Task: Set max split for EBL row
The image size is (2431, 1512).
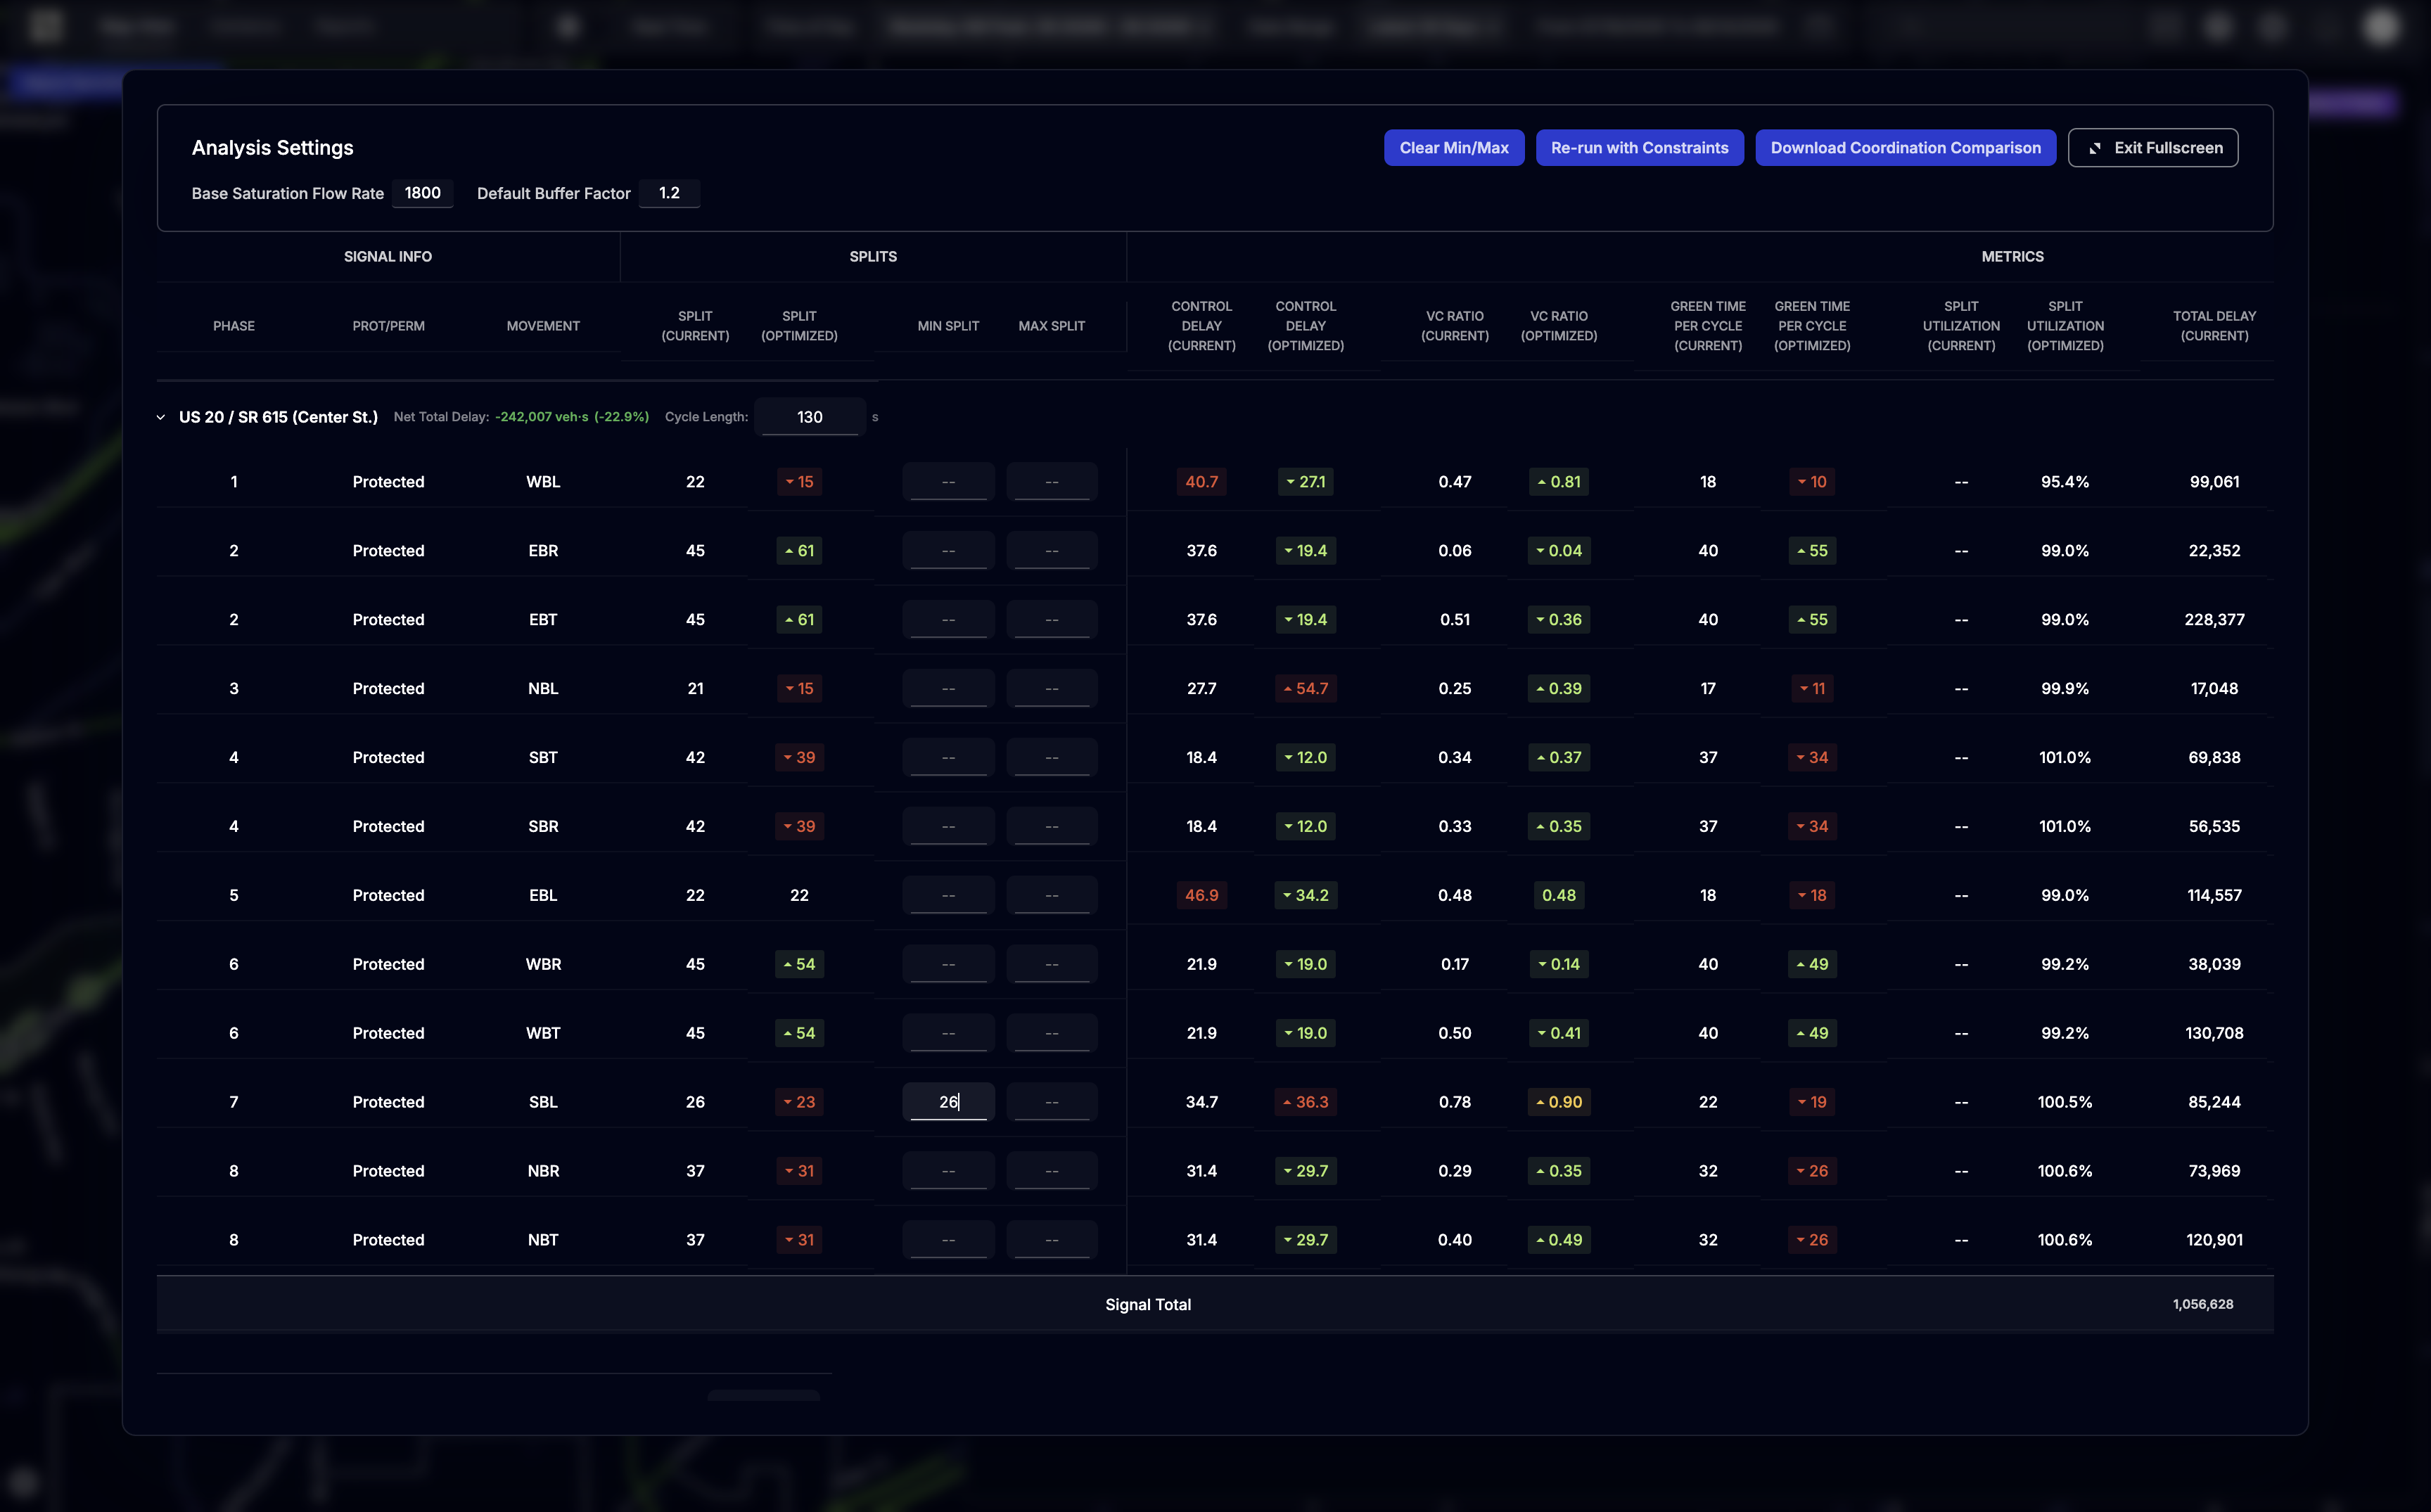Action: [1051, 896]
